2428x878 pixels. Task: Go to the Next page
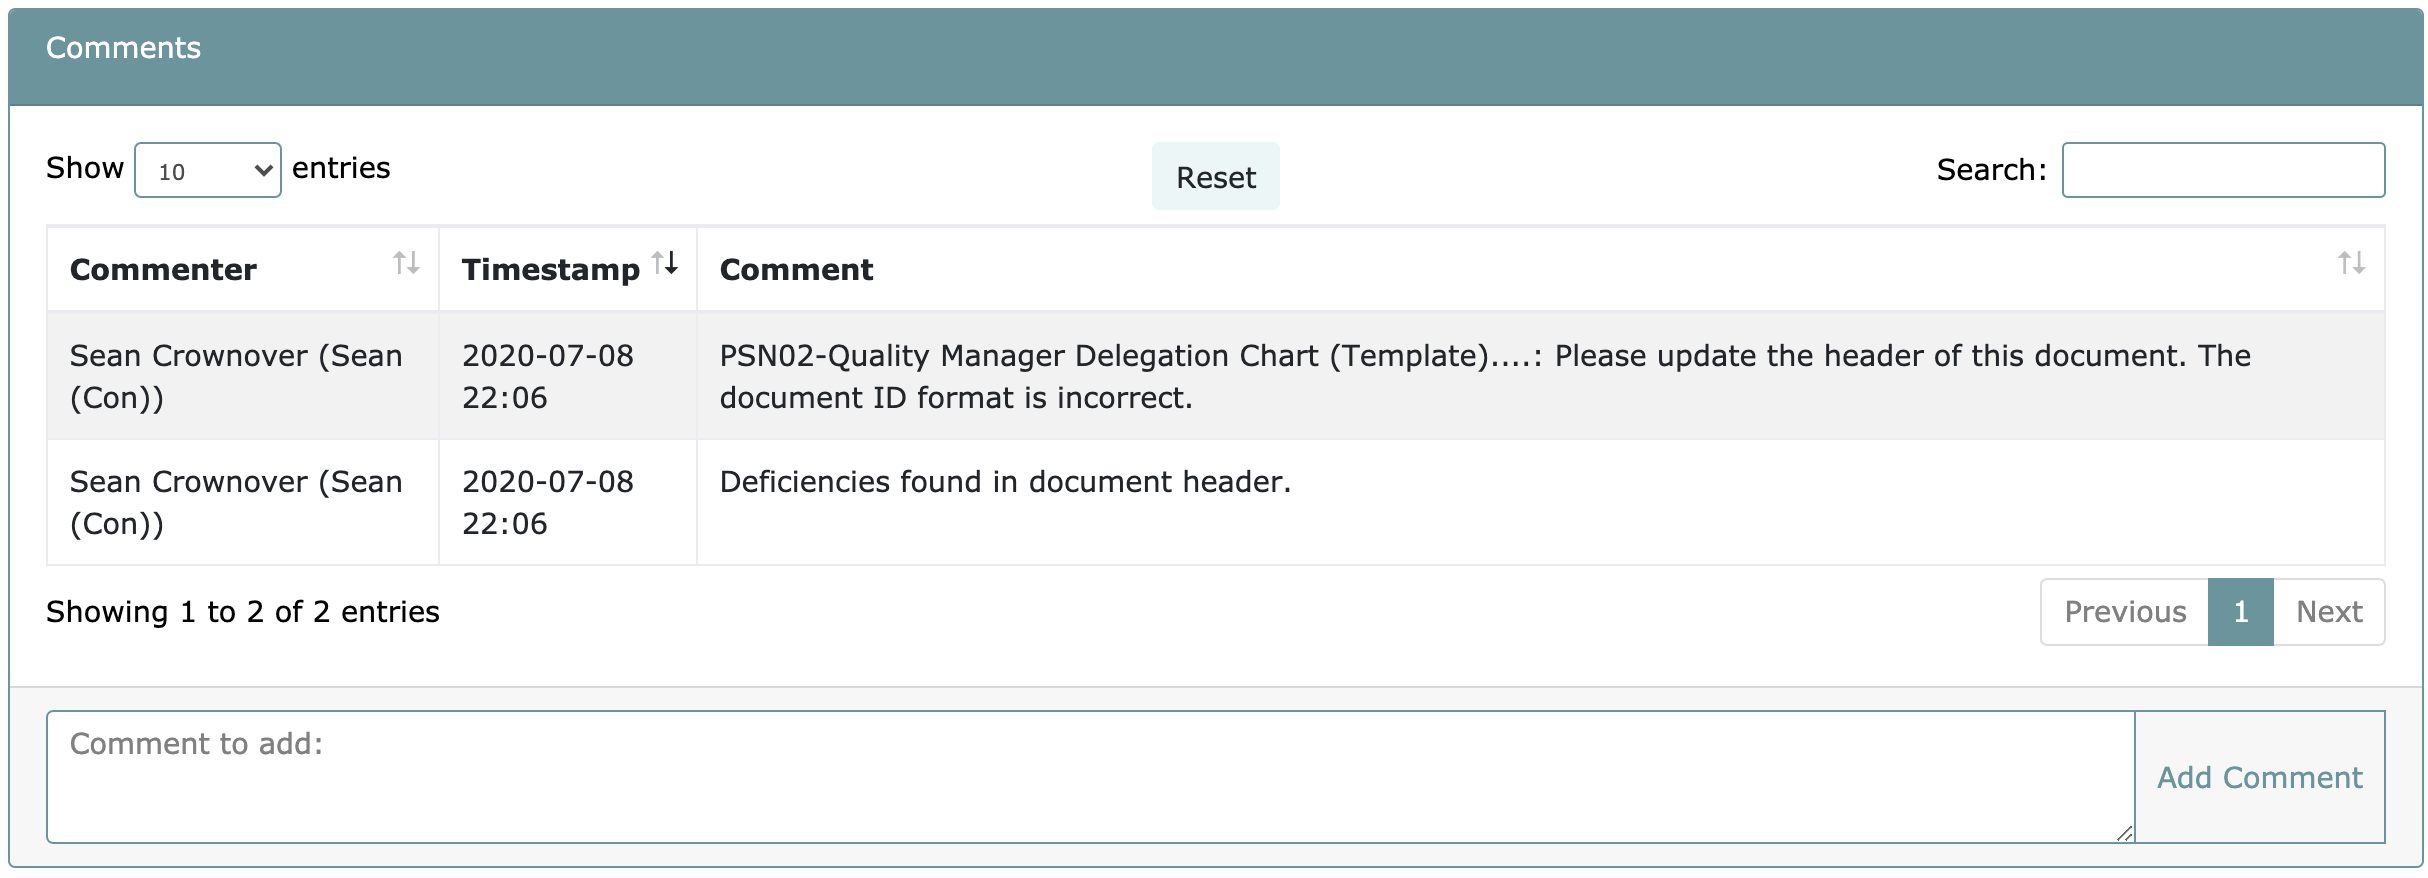2328,612
